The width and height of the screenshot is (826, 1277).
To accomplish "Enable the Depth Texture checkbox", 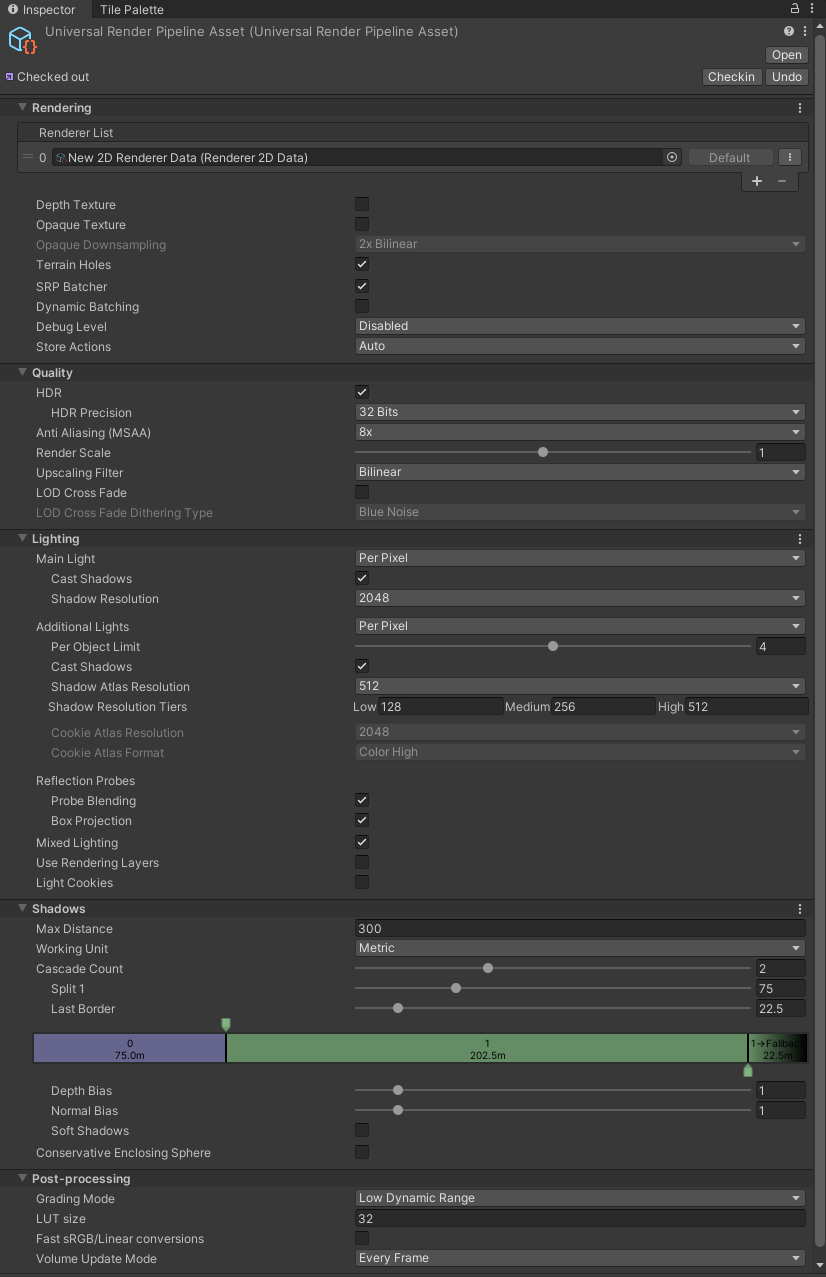I will (x=361, y=204).
